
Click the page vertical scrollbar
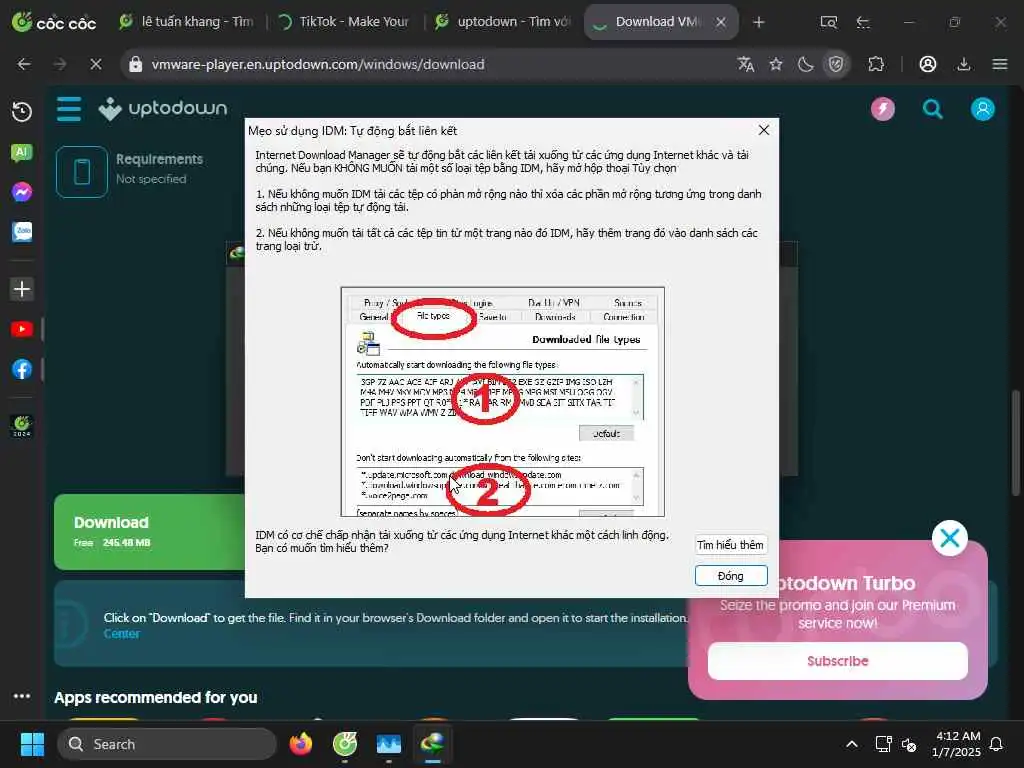click(x=1016, y=442)
